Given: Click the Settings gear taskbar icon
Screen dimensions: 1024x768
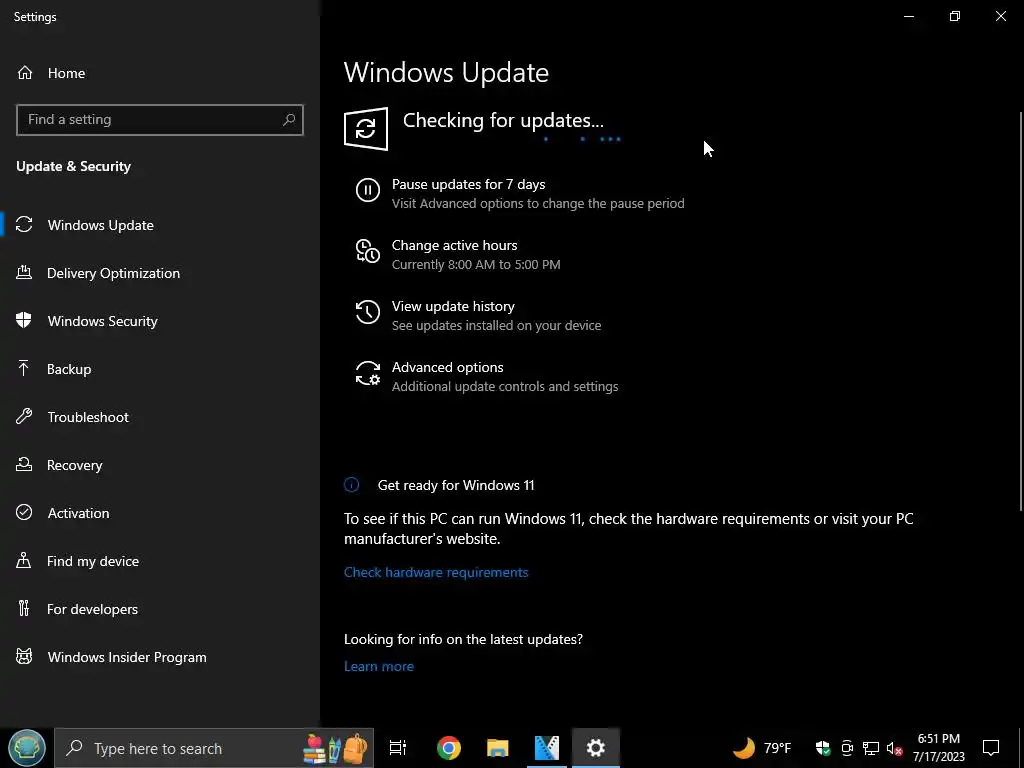Looking at the screenshot, I should 596,748.
